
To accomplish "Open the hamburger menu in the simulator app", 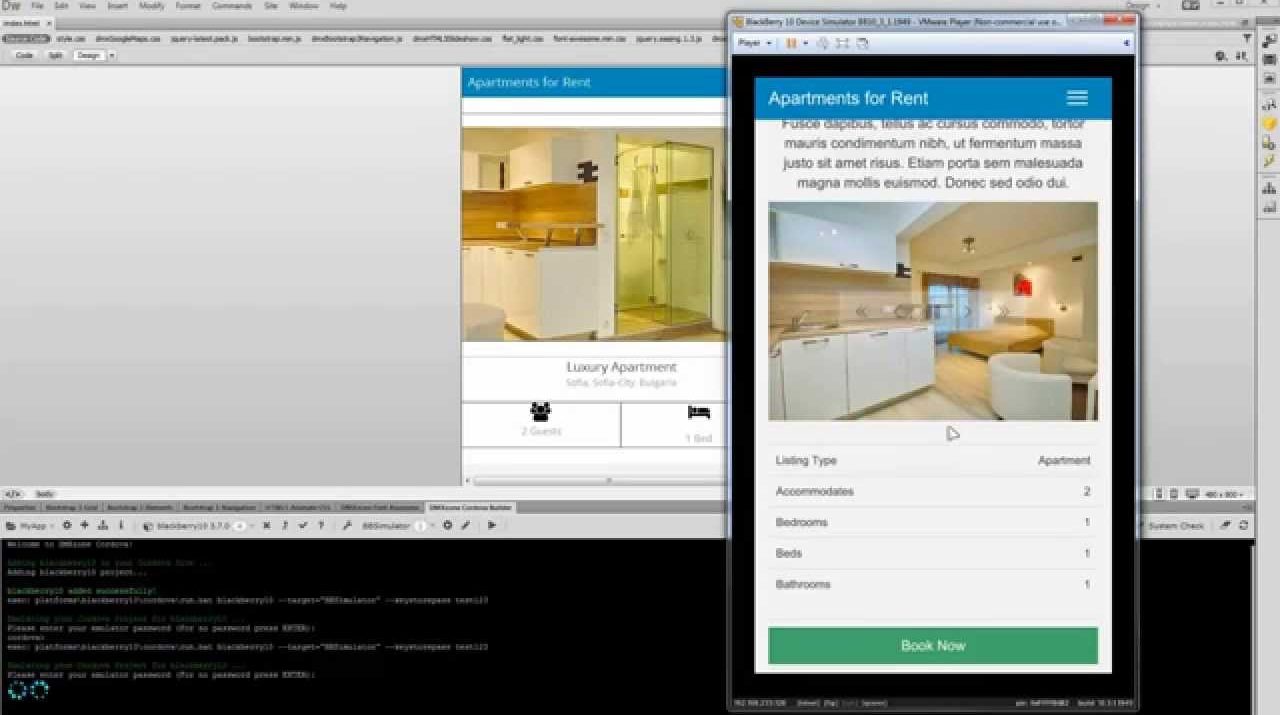I will coord(1076,98).
